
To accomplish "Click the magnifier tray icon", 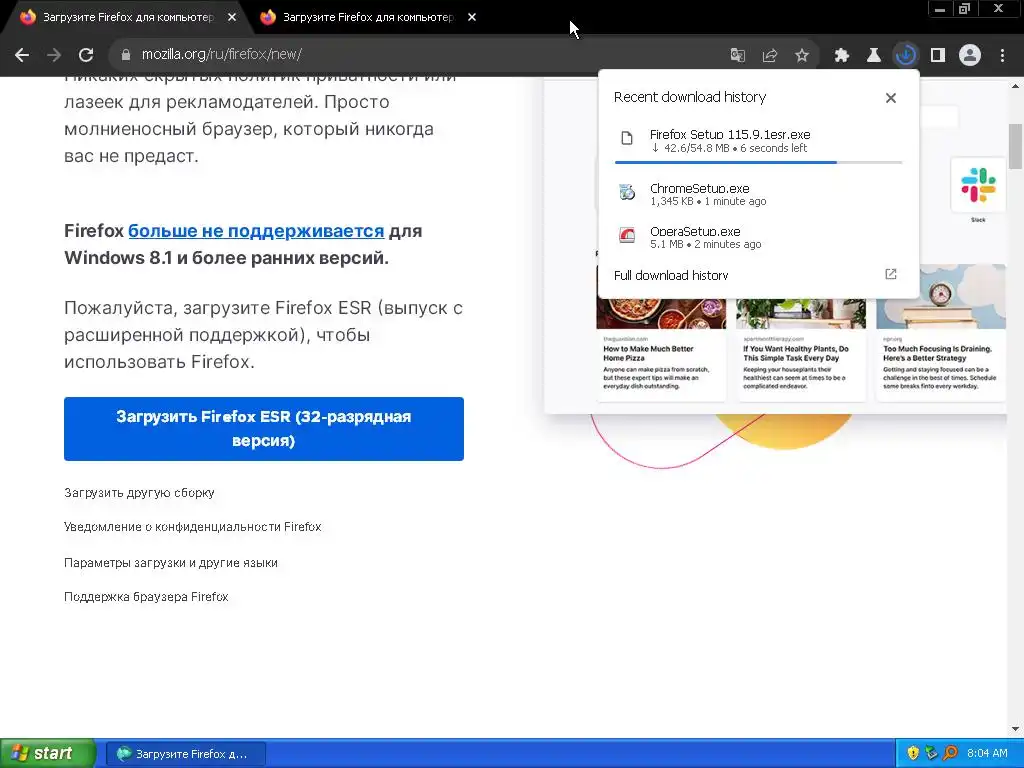I will (x=950, y=754).
